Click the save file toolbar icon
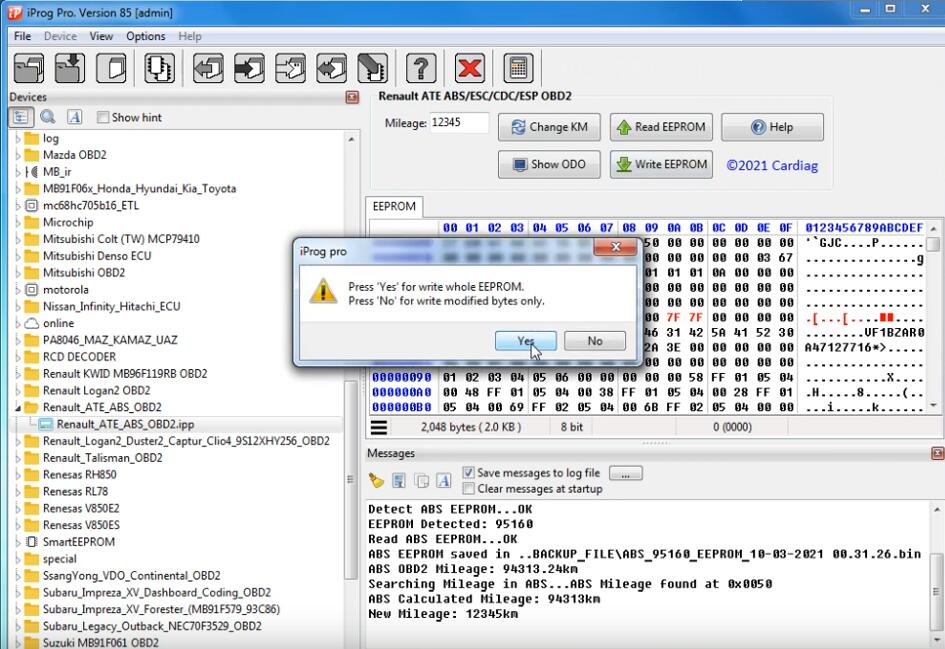945x649 pixels. (70, 67)
